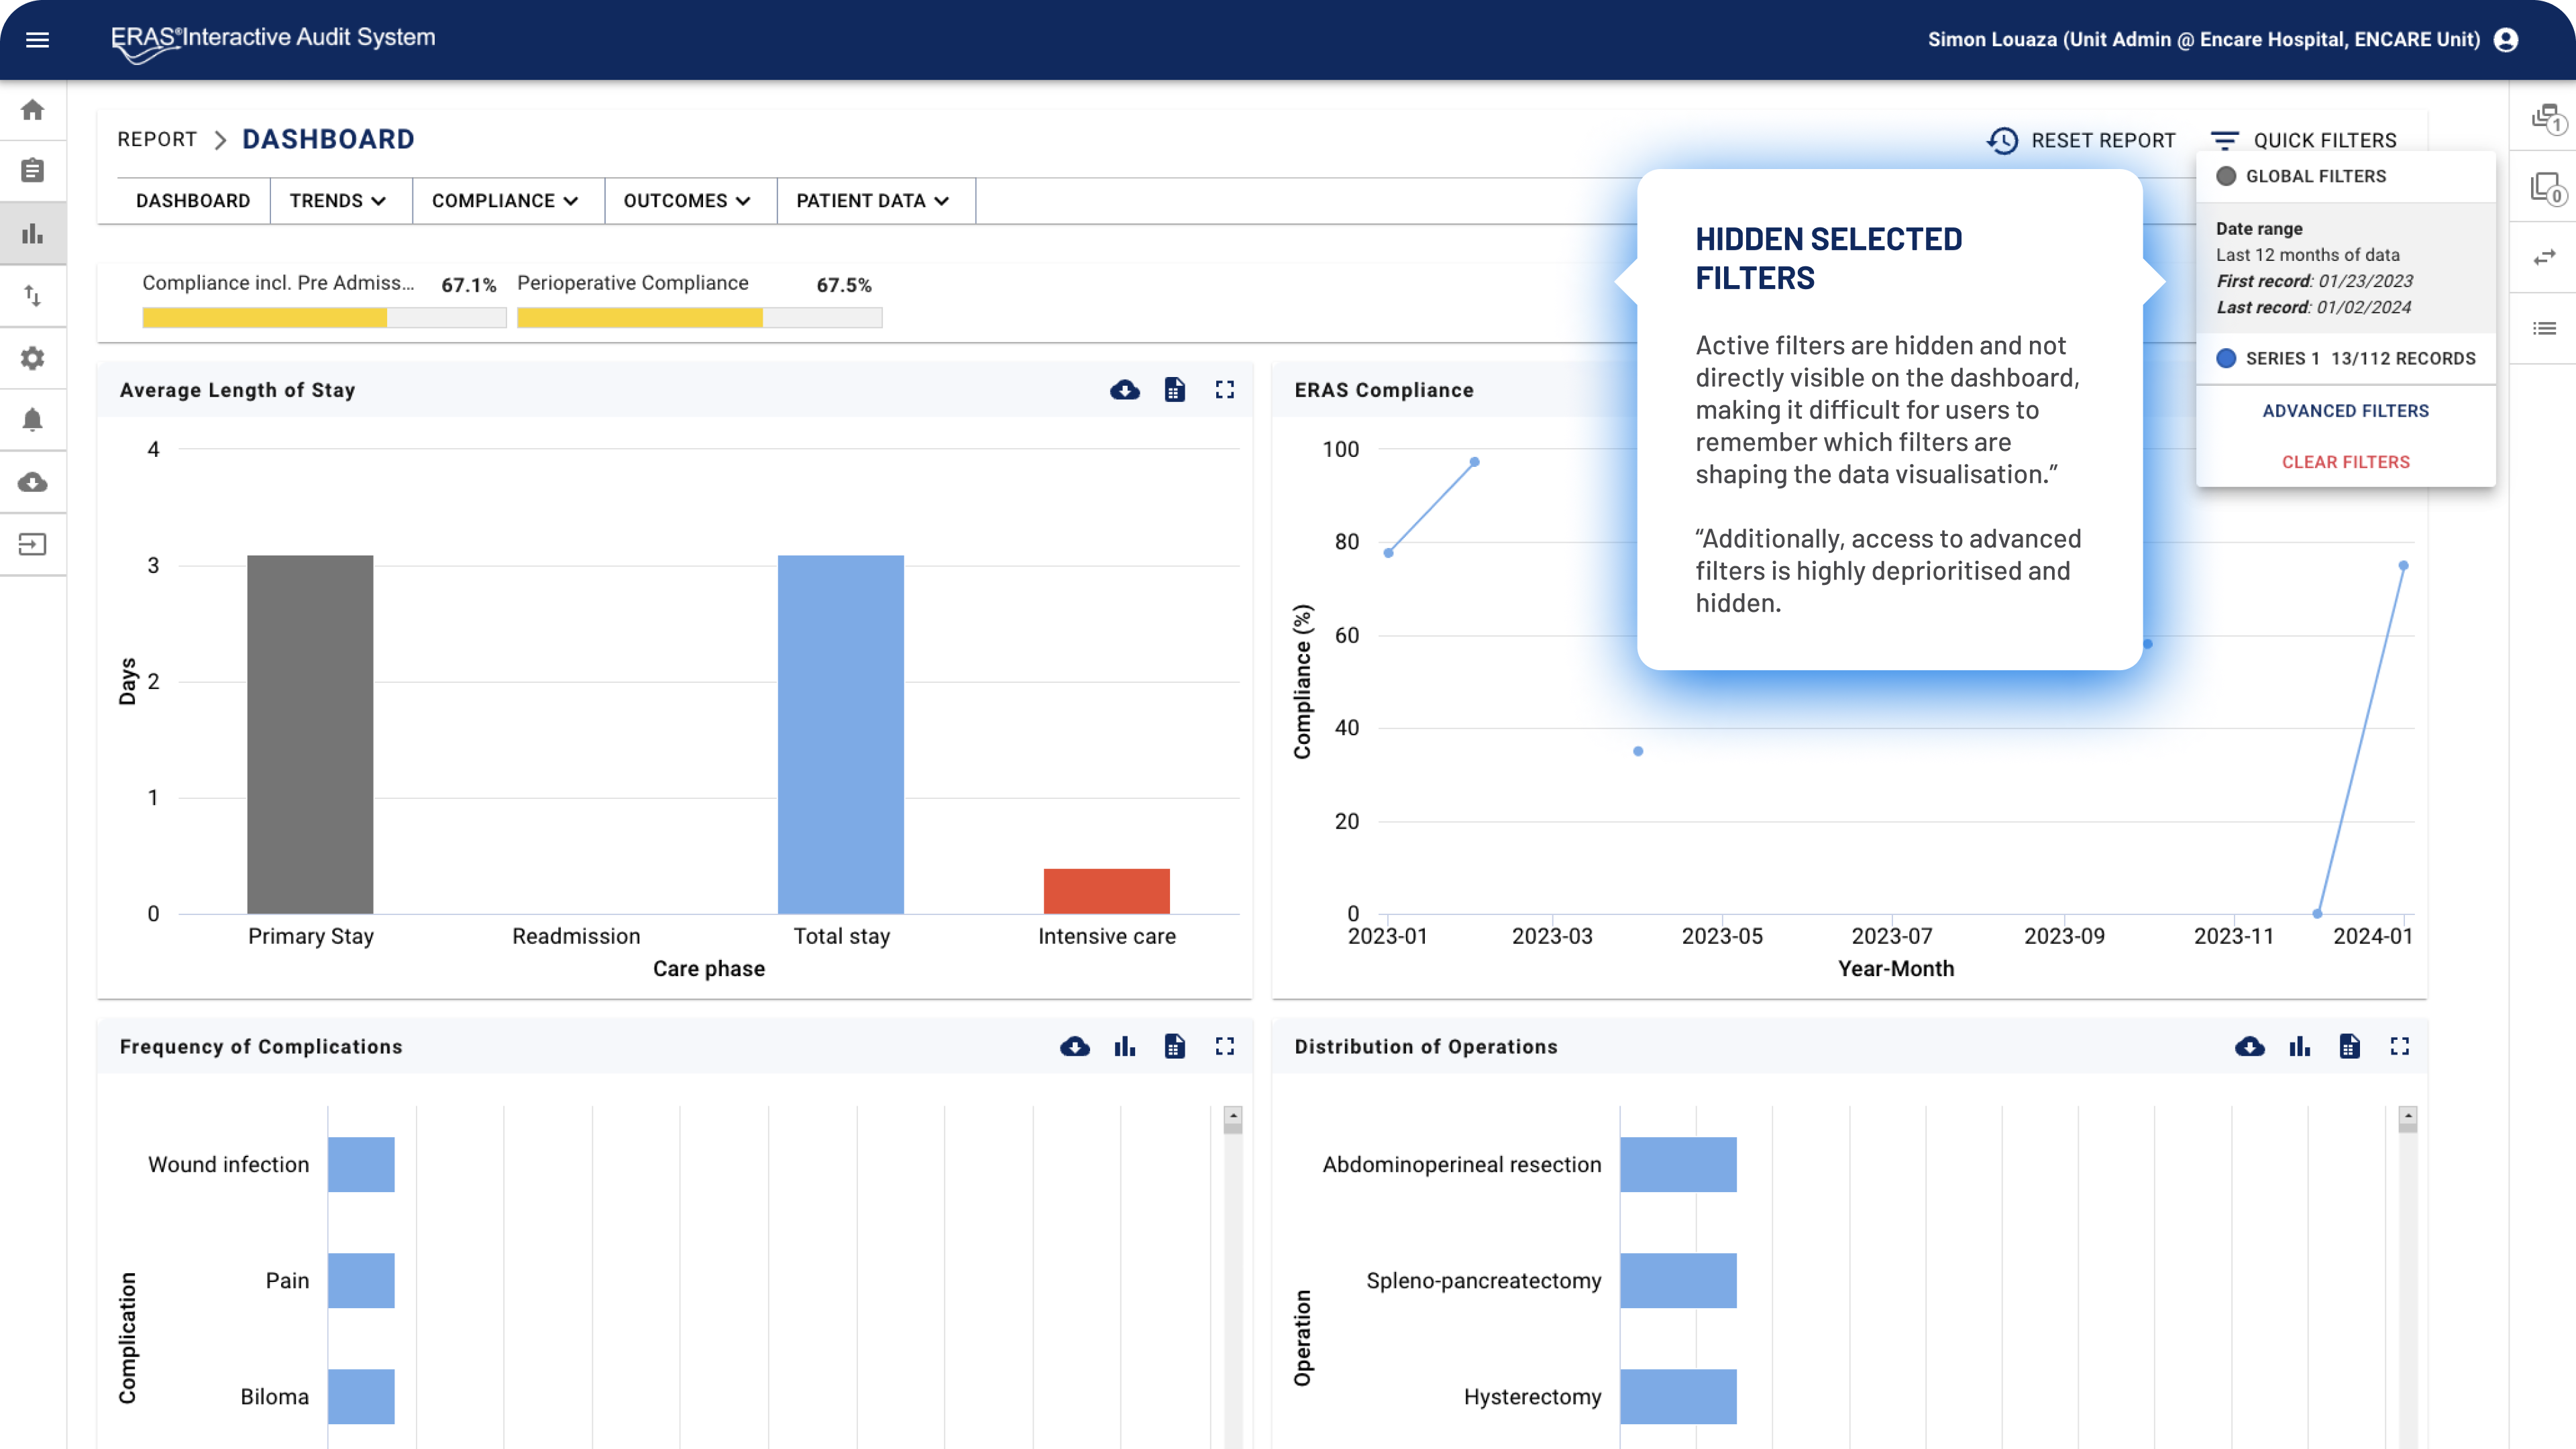Toggle Series 1 13/112 records indicator
2576x1449 pixels.
[x=2226, y=358]
